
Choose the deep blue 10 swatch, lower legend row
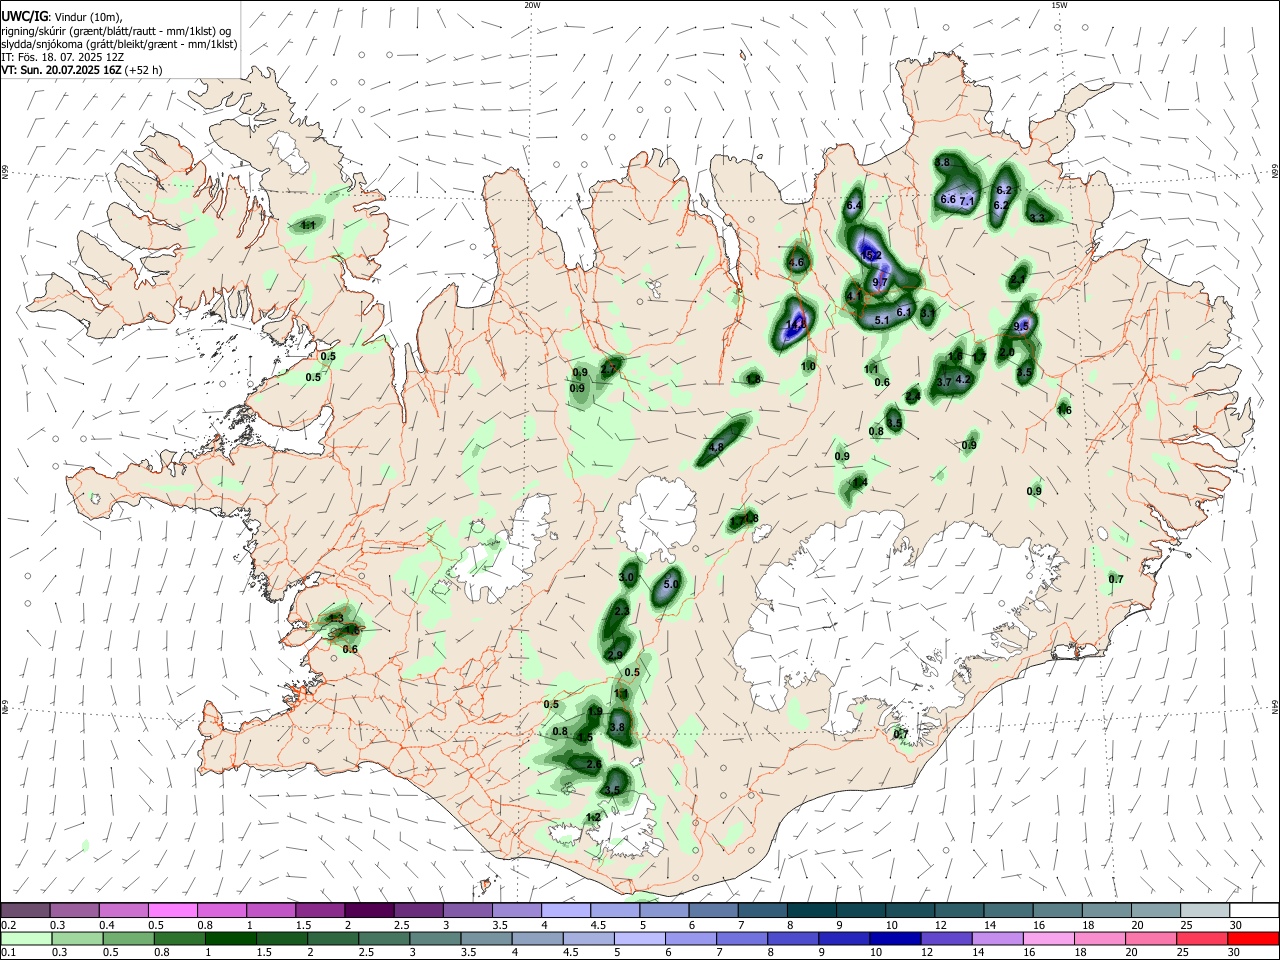pos(893,938)
